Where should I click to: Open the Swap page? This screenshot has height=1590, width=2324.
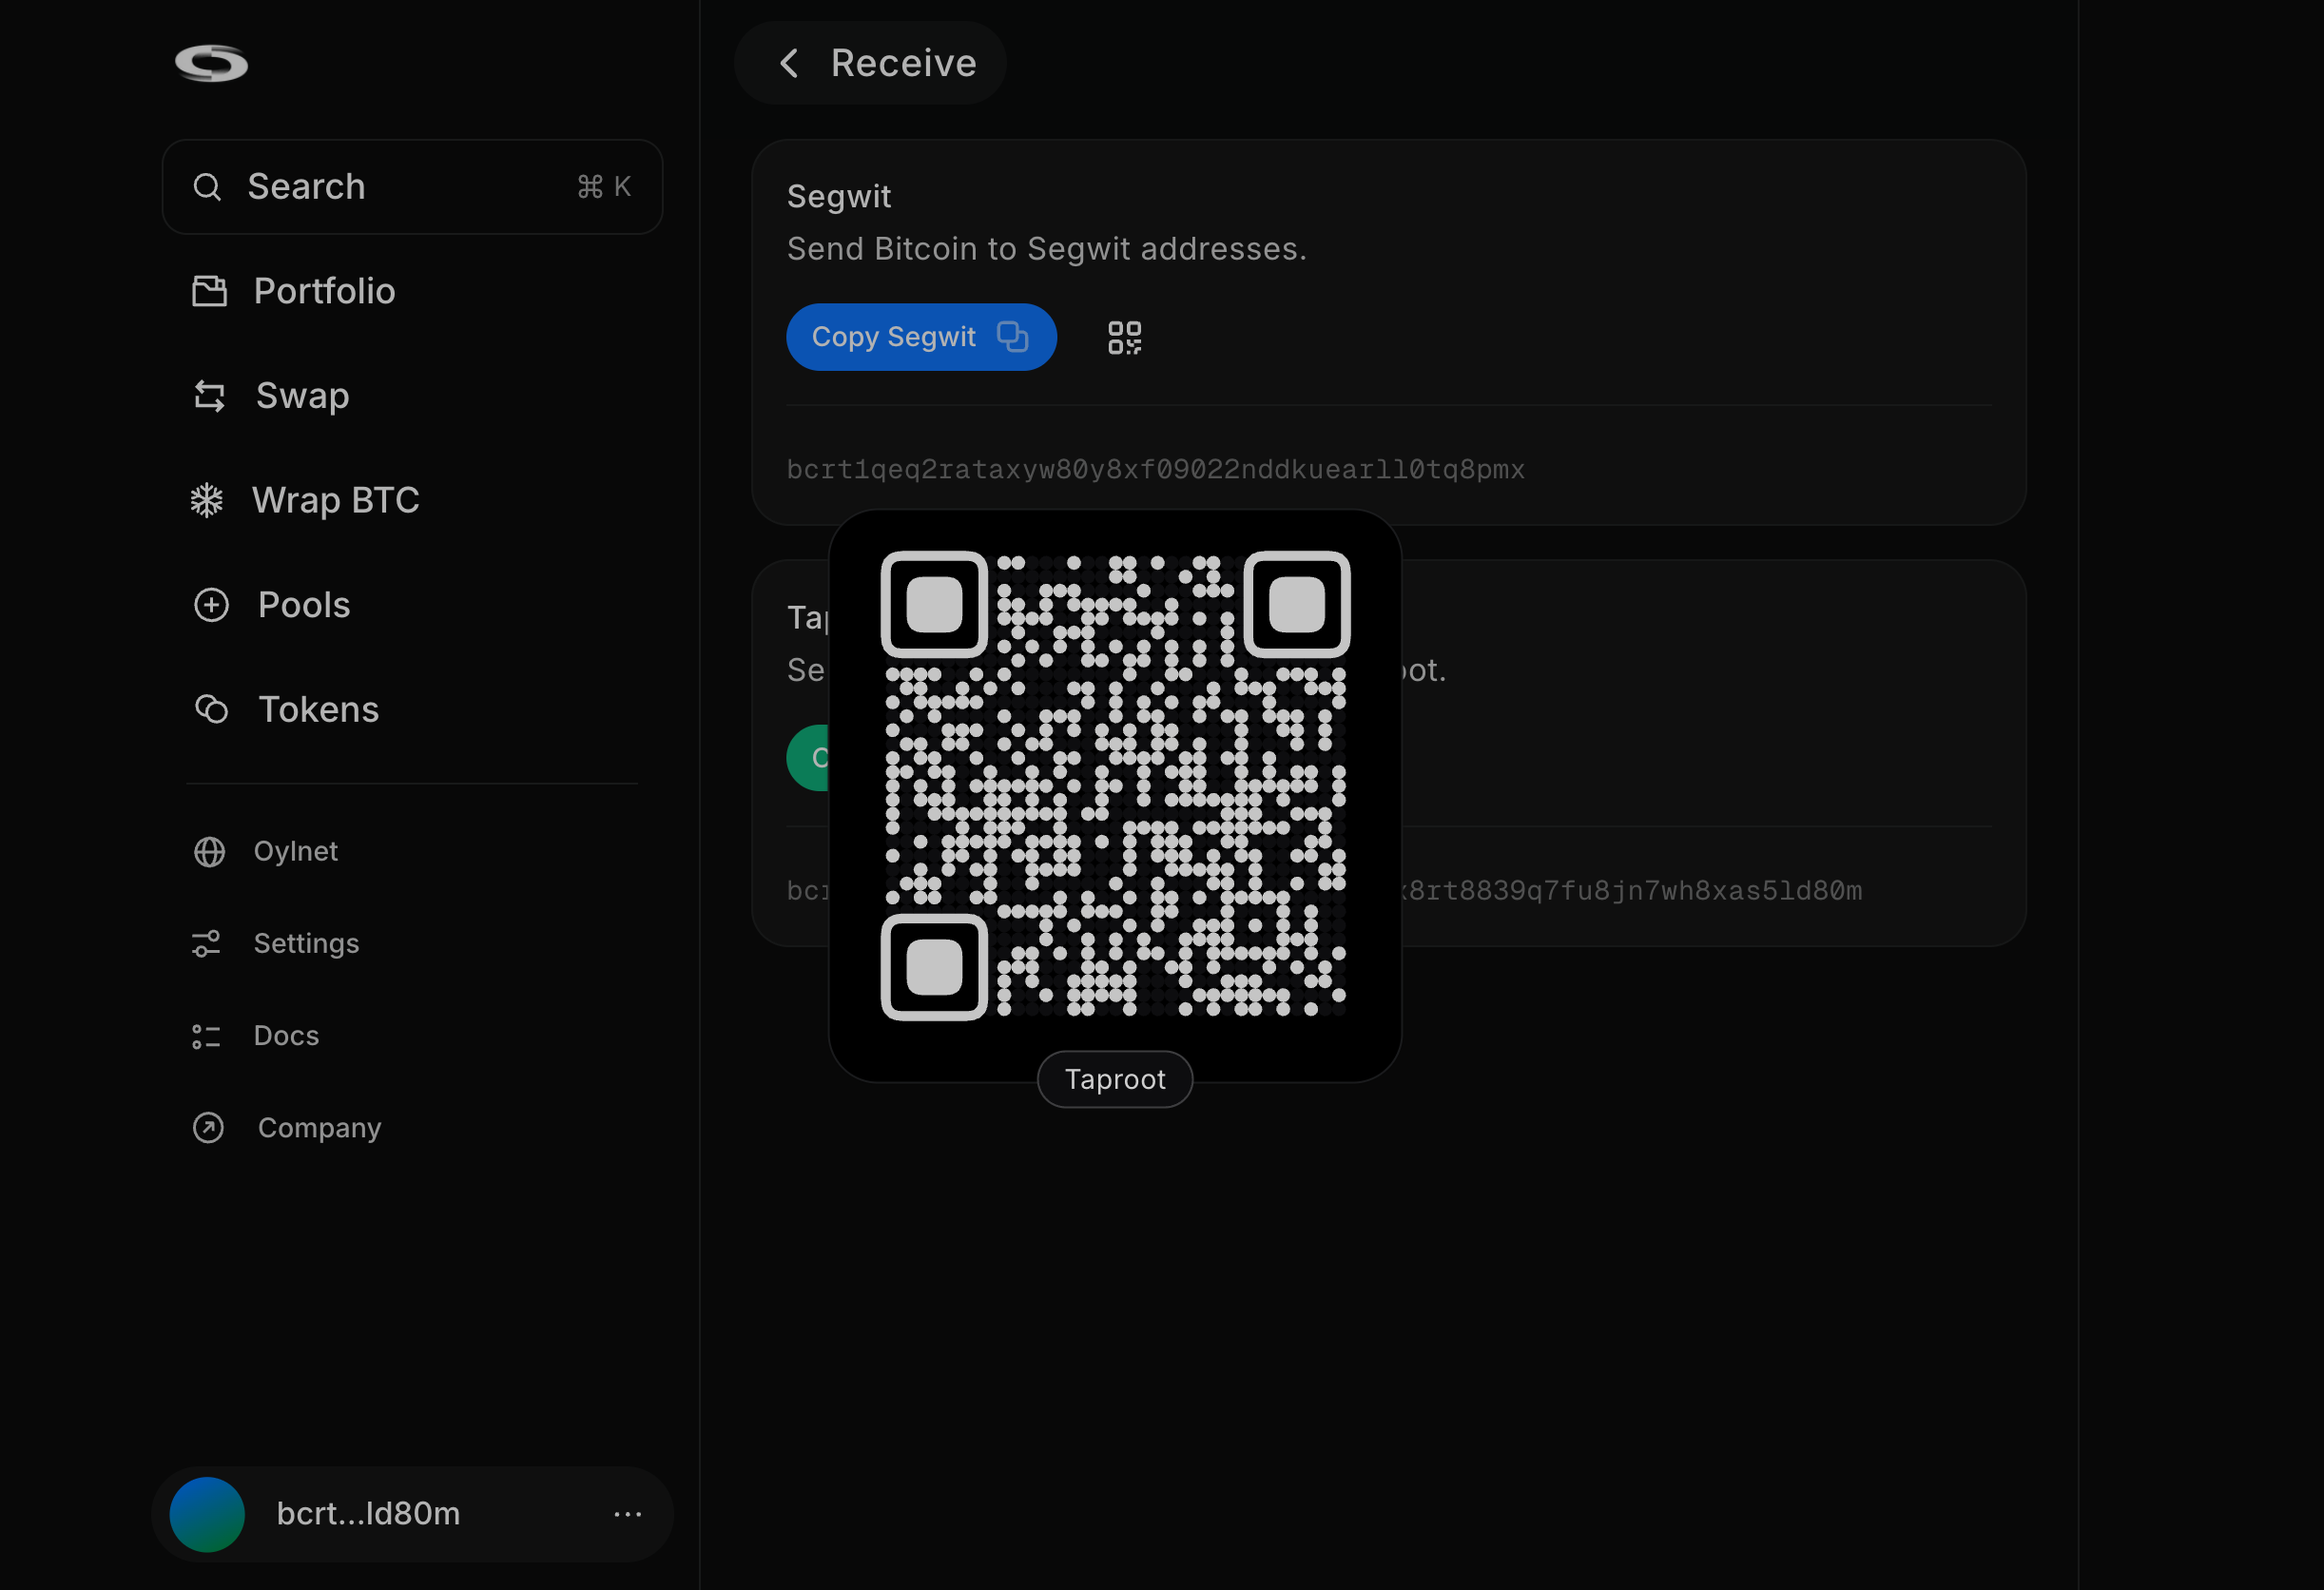point(302,396)
